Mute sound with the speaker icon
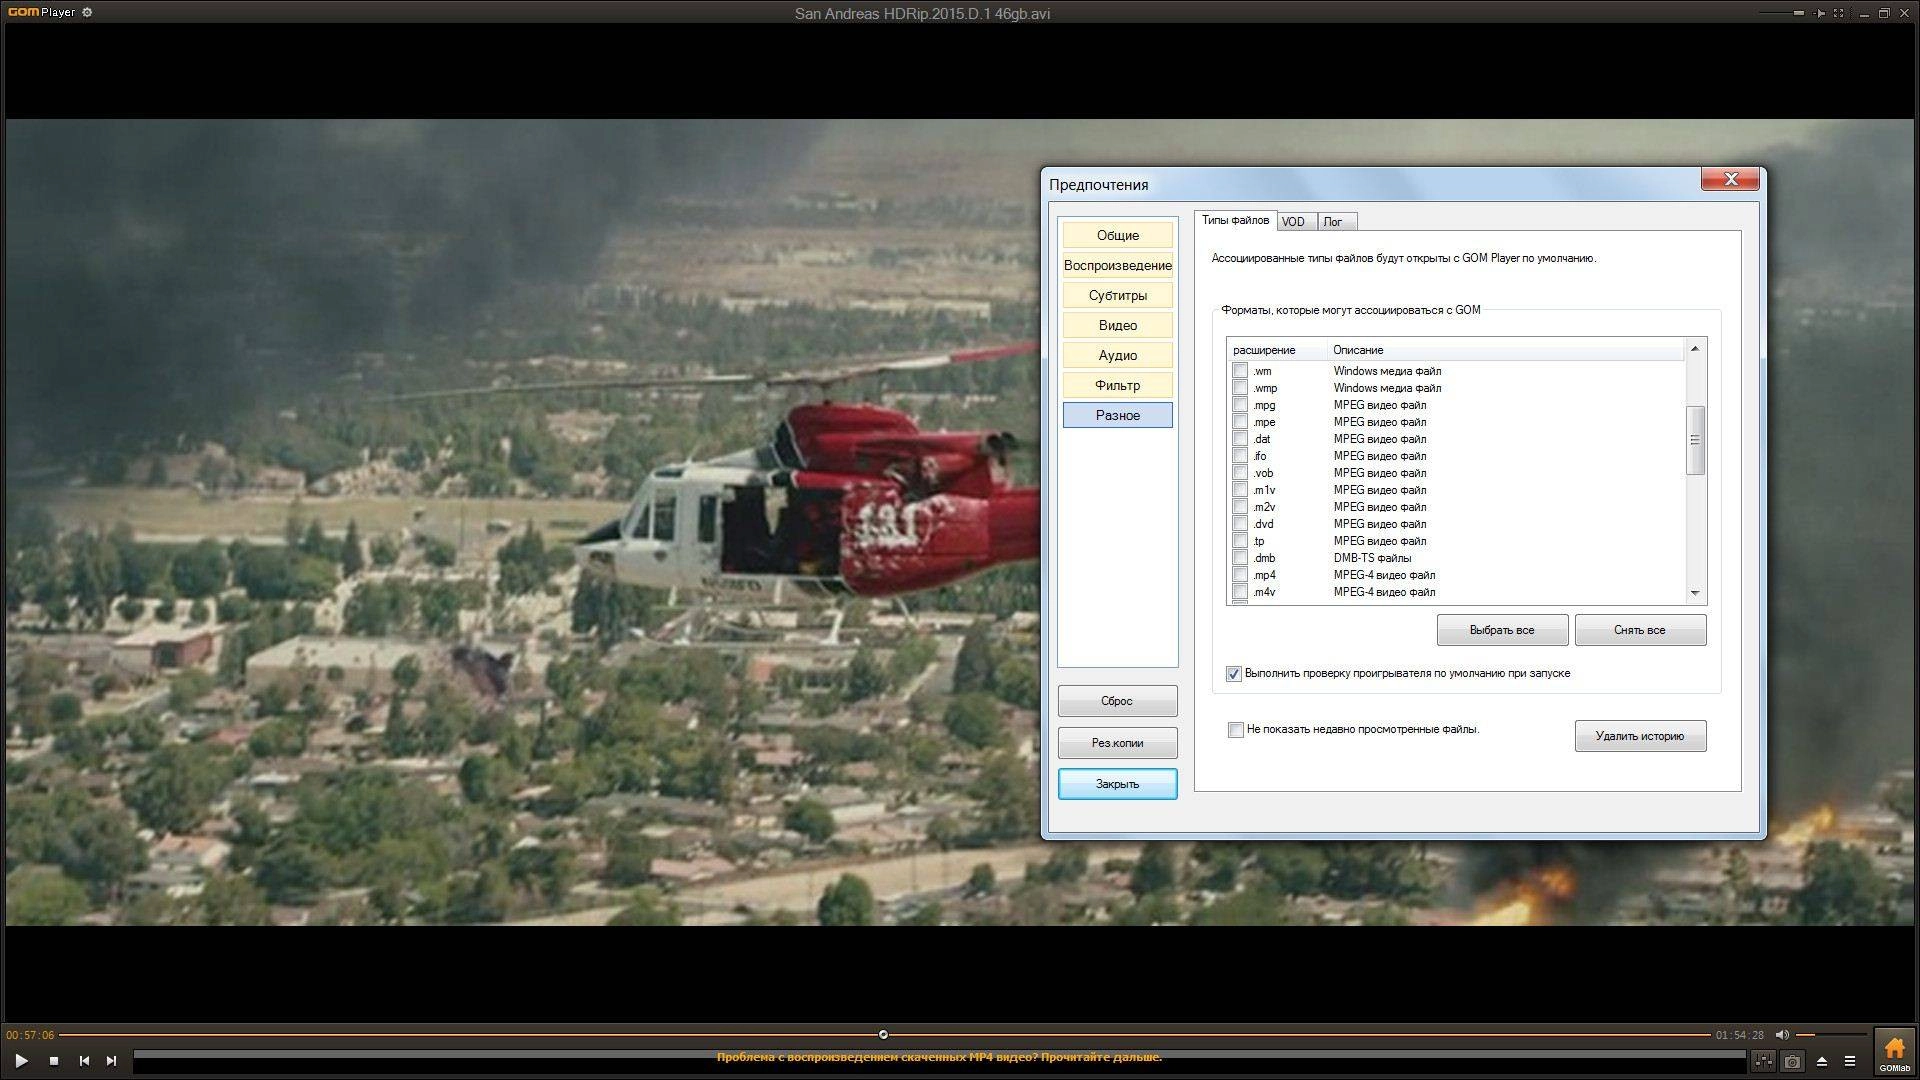Image resolution: width=1920 pixels, height=1080 pixels. 1782,1035
